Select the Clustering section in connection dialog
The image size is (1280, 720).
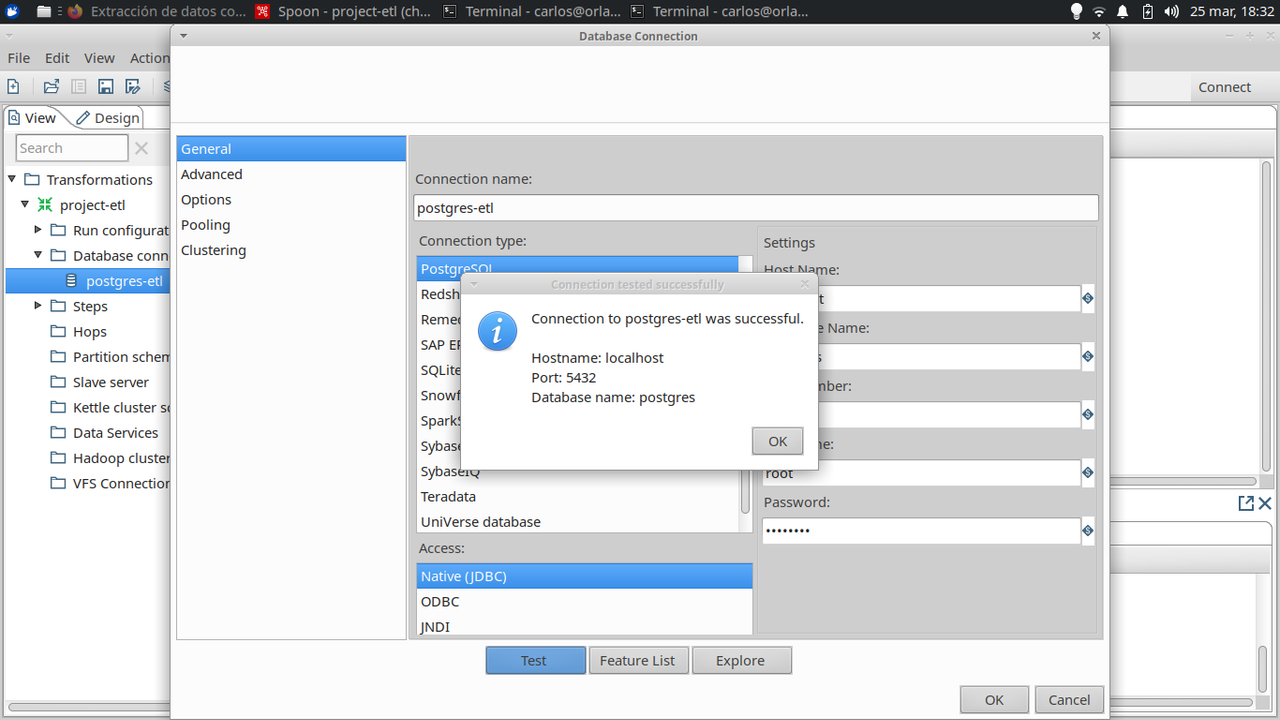tap(291, 250)
